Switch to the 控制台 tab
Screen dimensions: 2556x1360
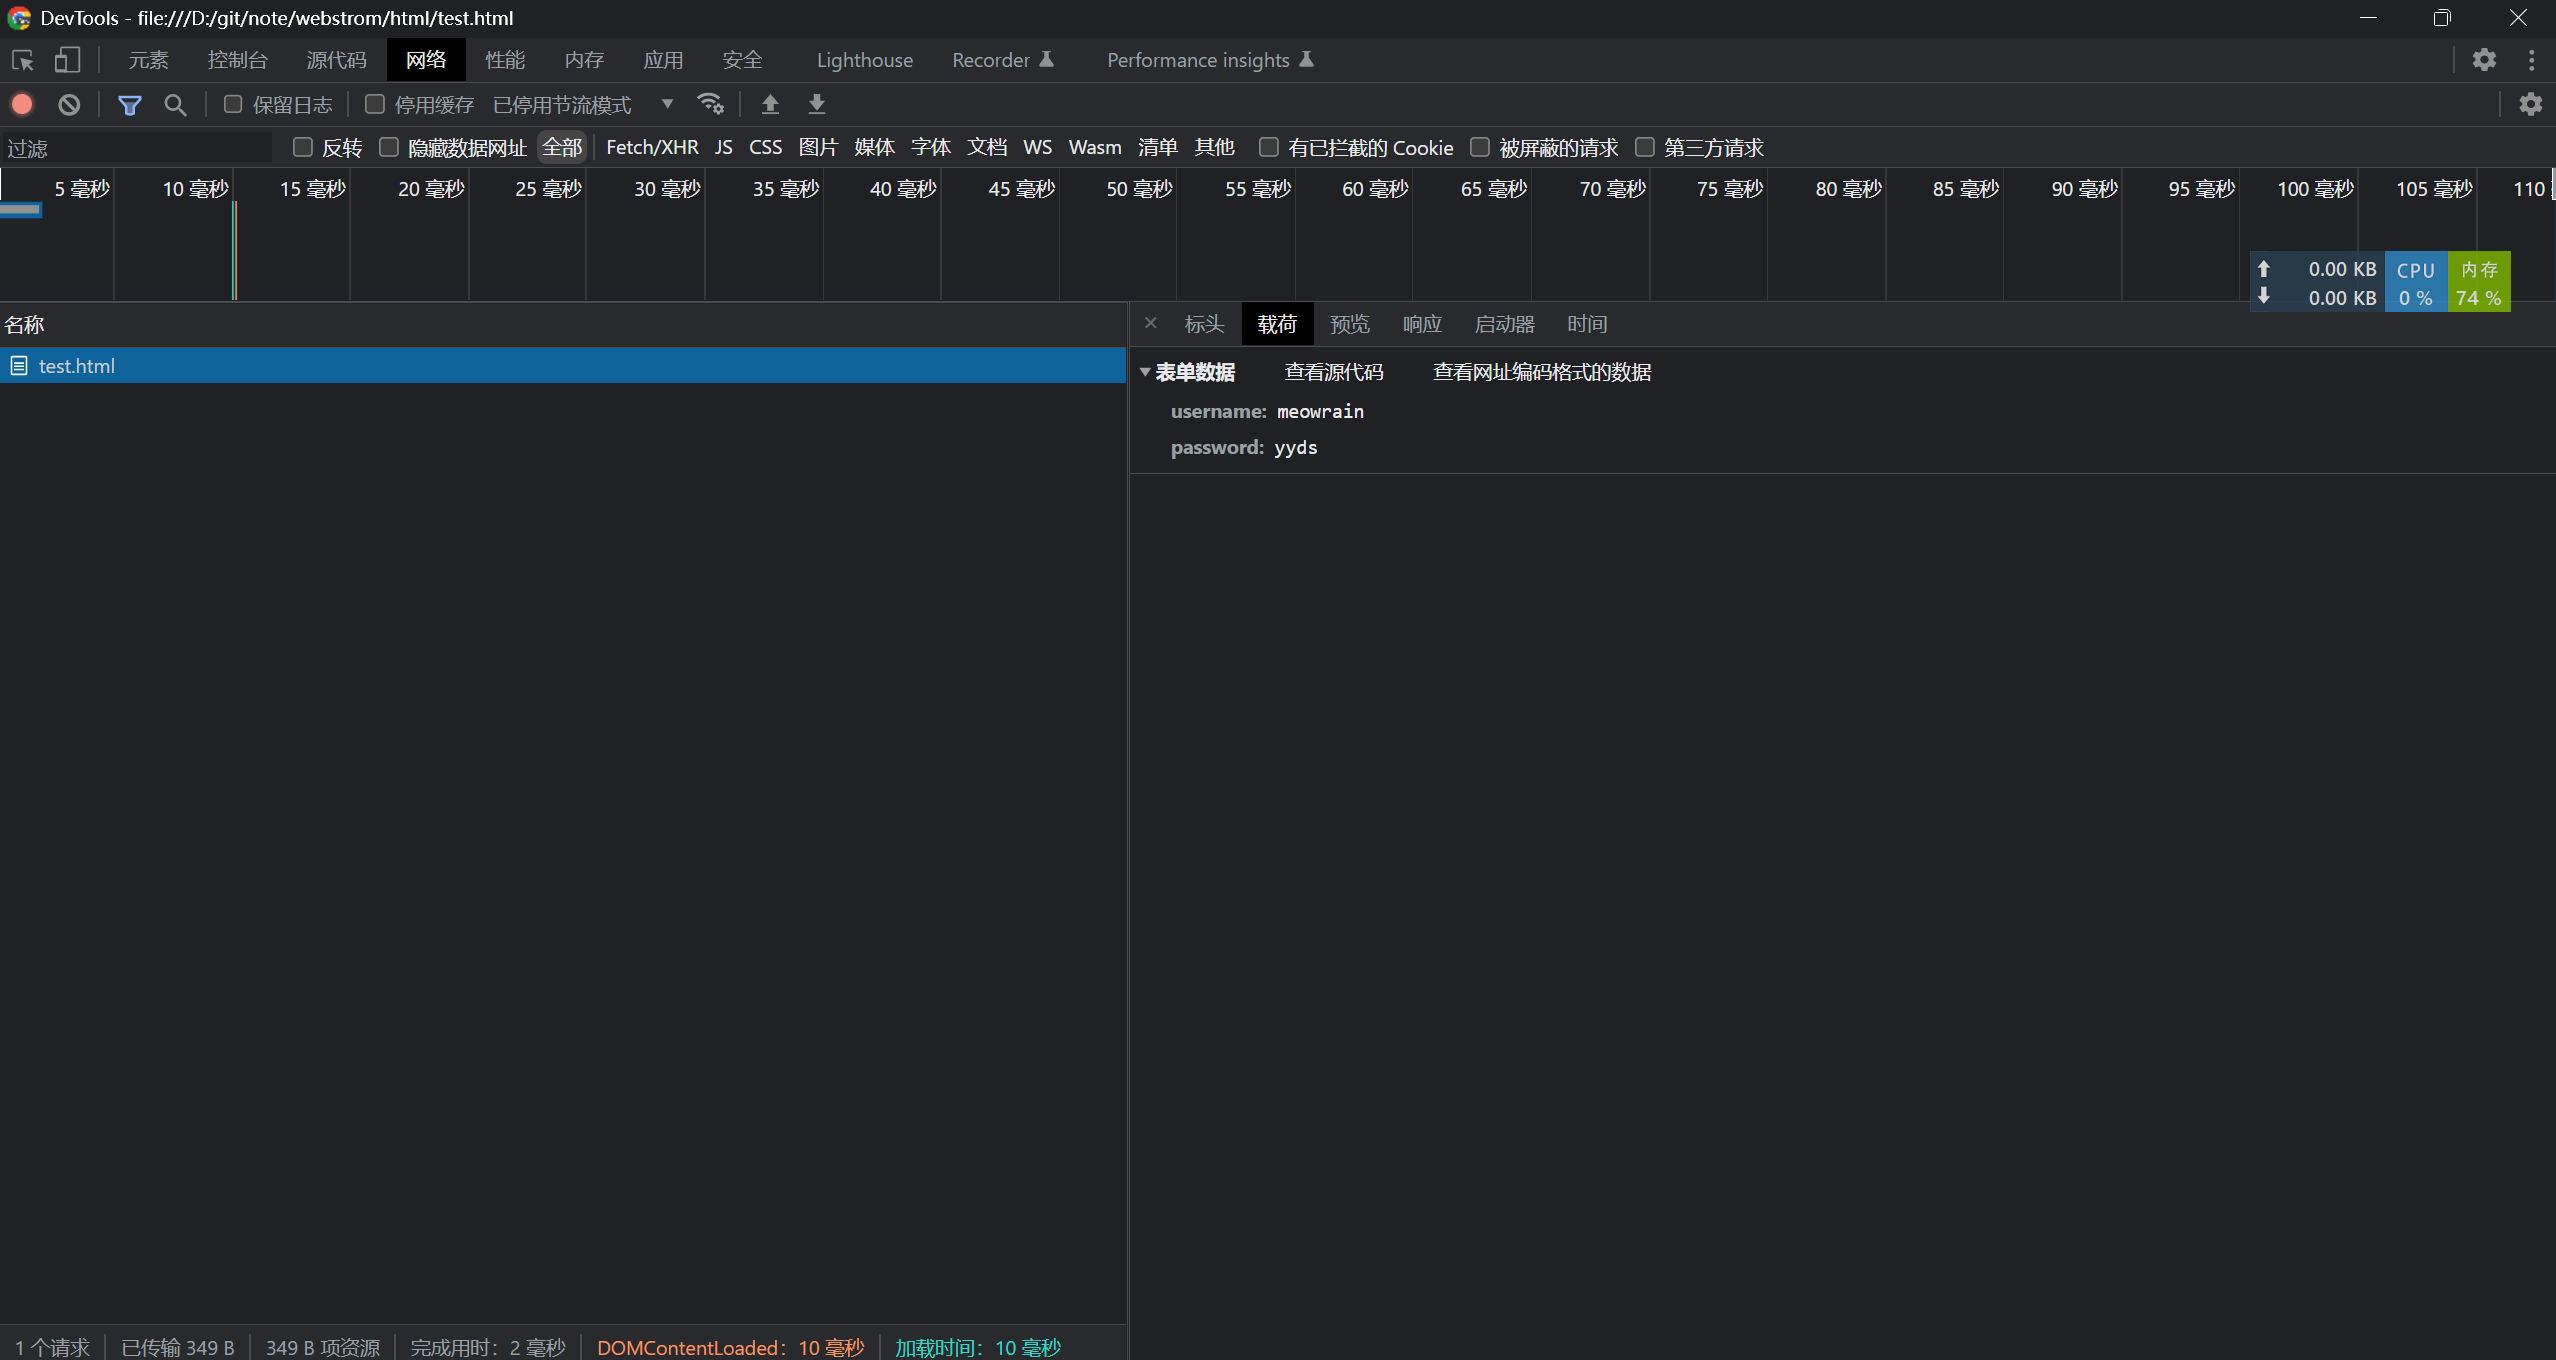click(237, 60)
